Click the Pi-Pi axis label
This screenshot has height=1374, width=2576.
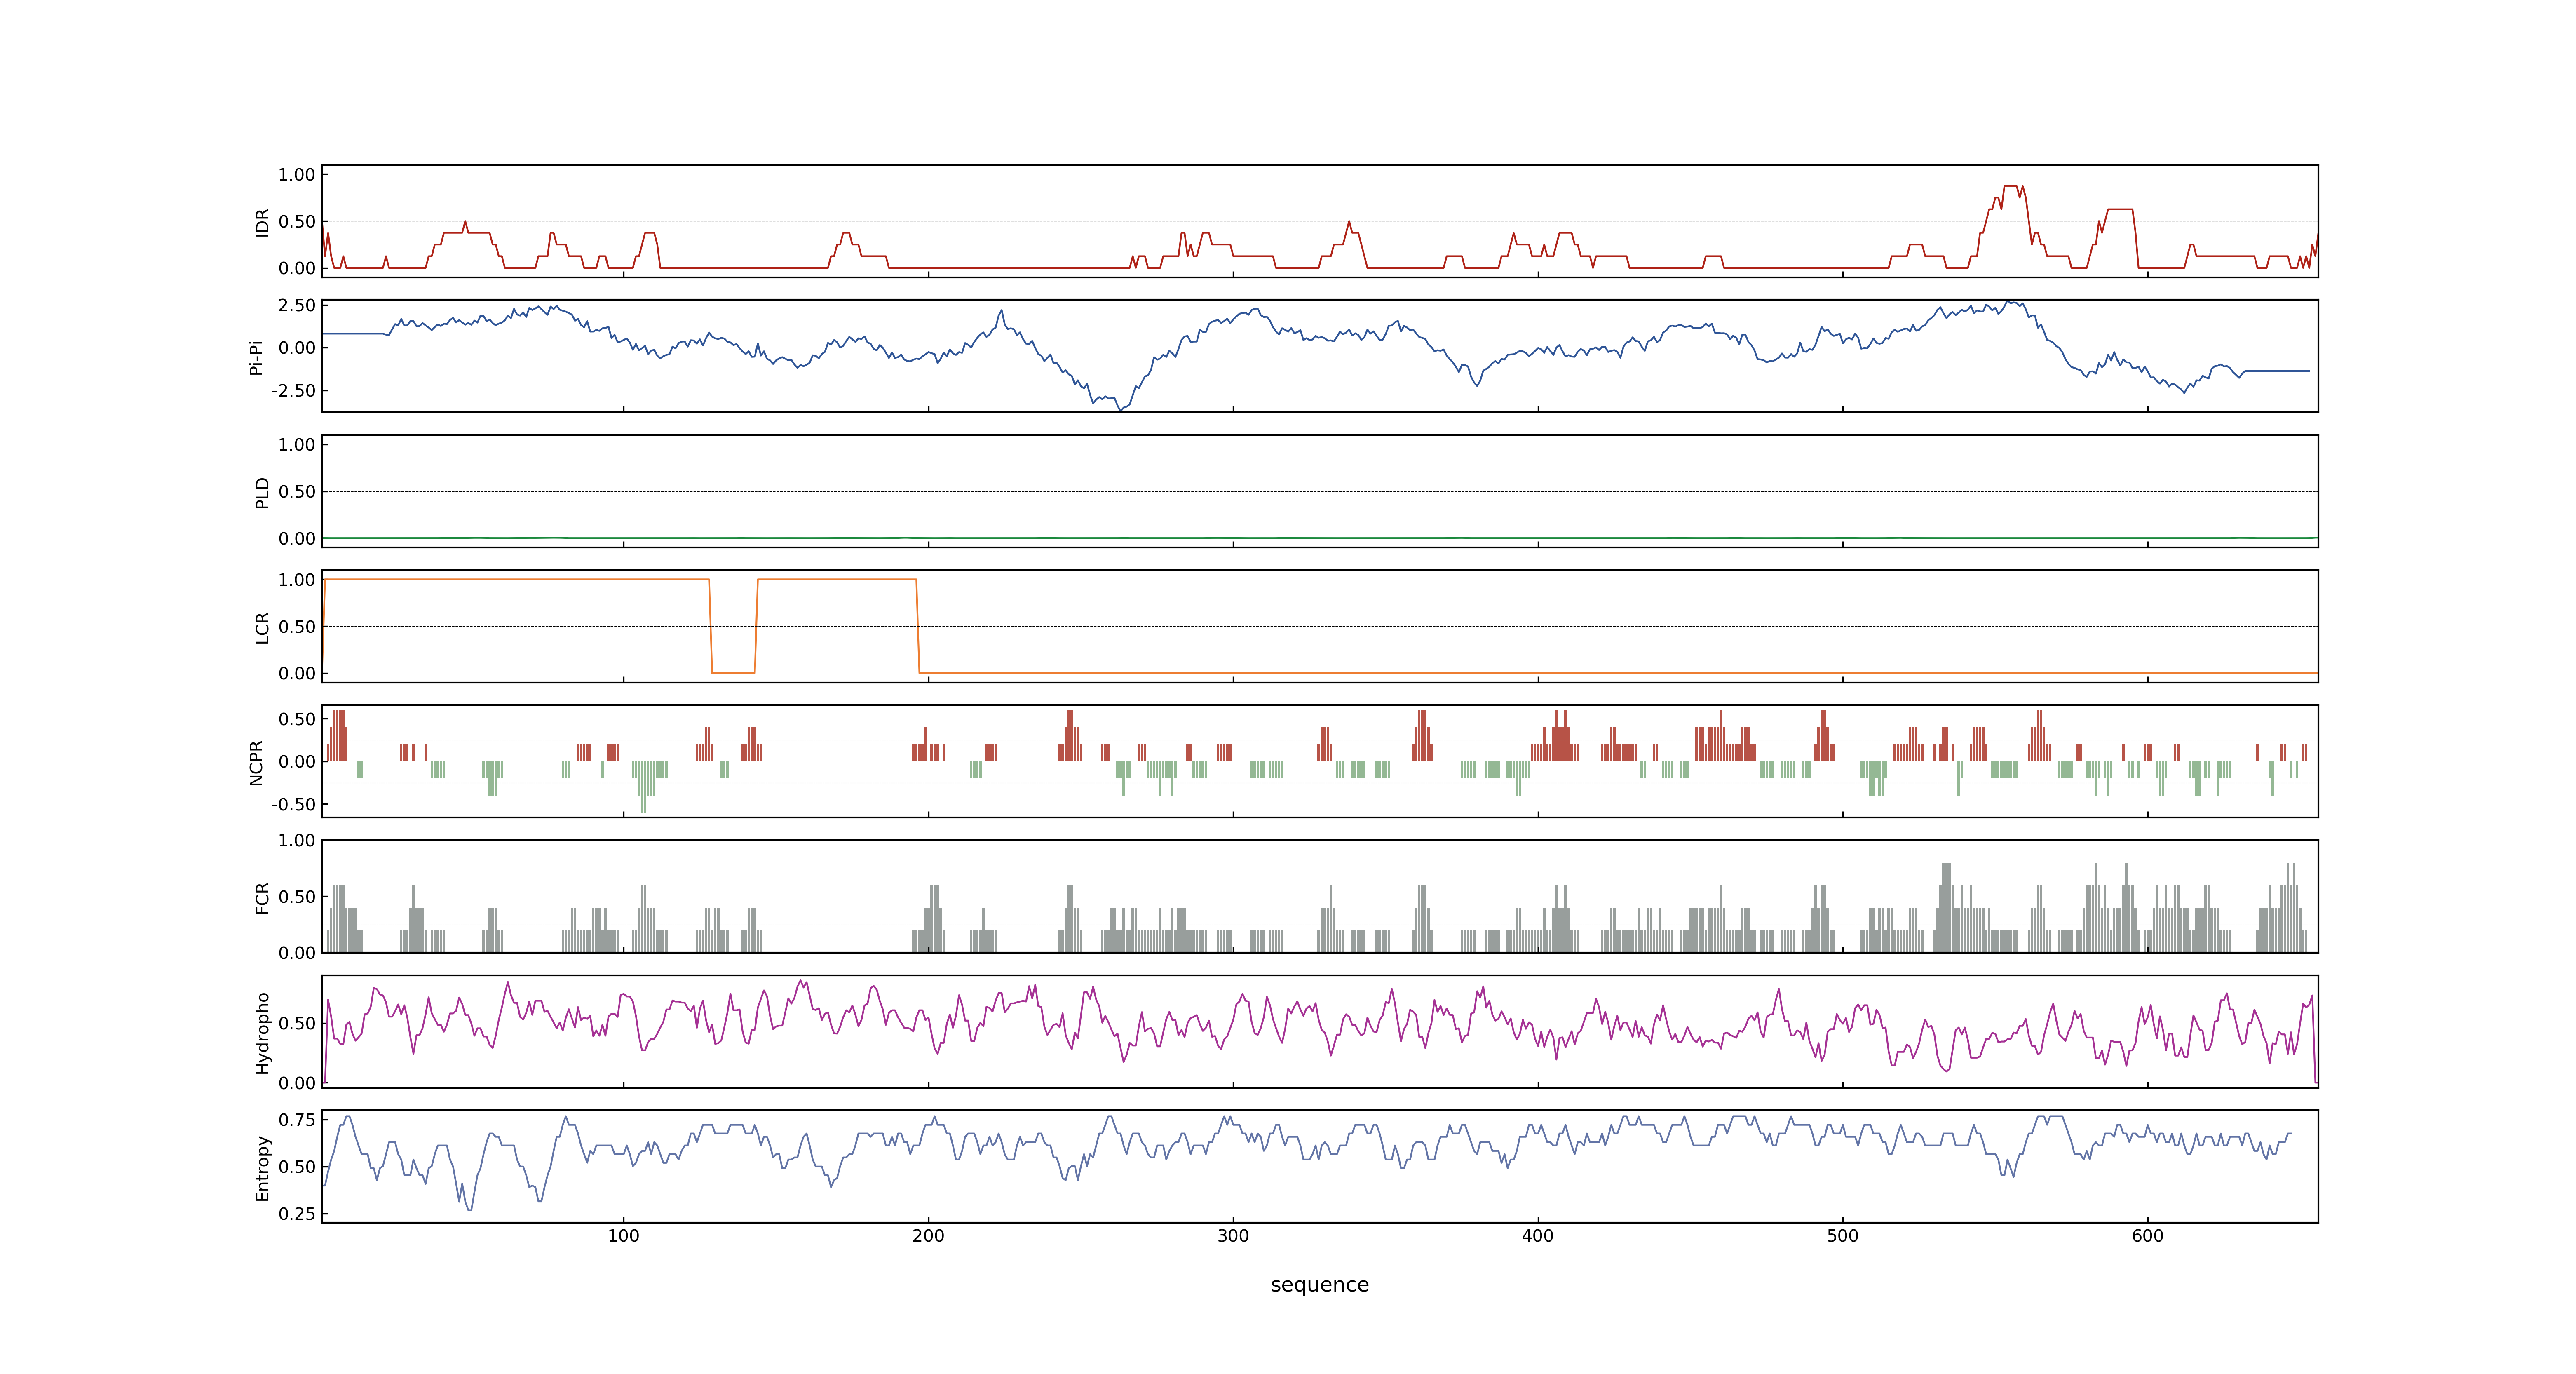point(256,357)
